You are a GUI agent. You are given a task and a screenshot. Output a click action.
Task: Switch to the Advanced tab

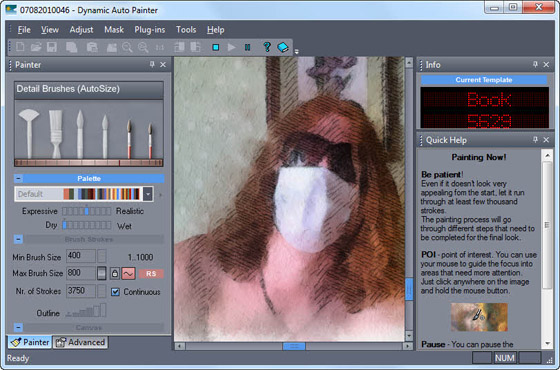pos(80,342)
